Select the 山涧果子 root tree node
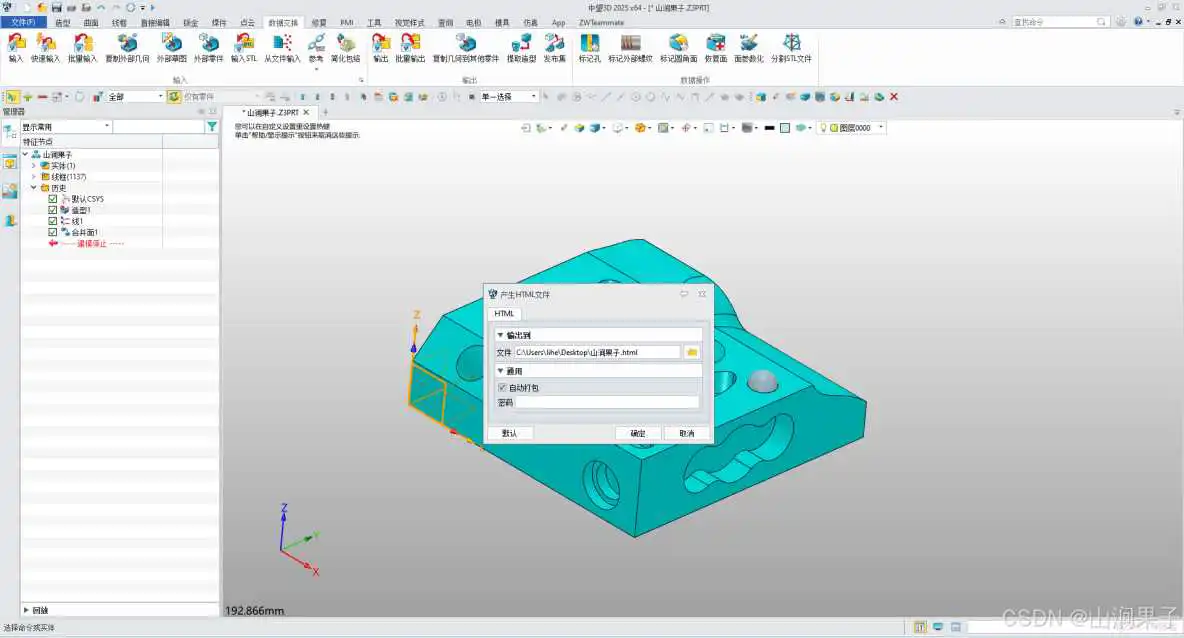The image size is (1184, 638). point(57,155)
